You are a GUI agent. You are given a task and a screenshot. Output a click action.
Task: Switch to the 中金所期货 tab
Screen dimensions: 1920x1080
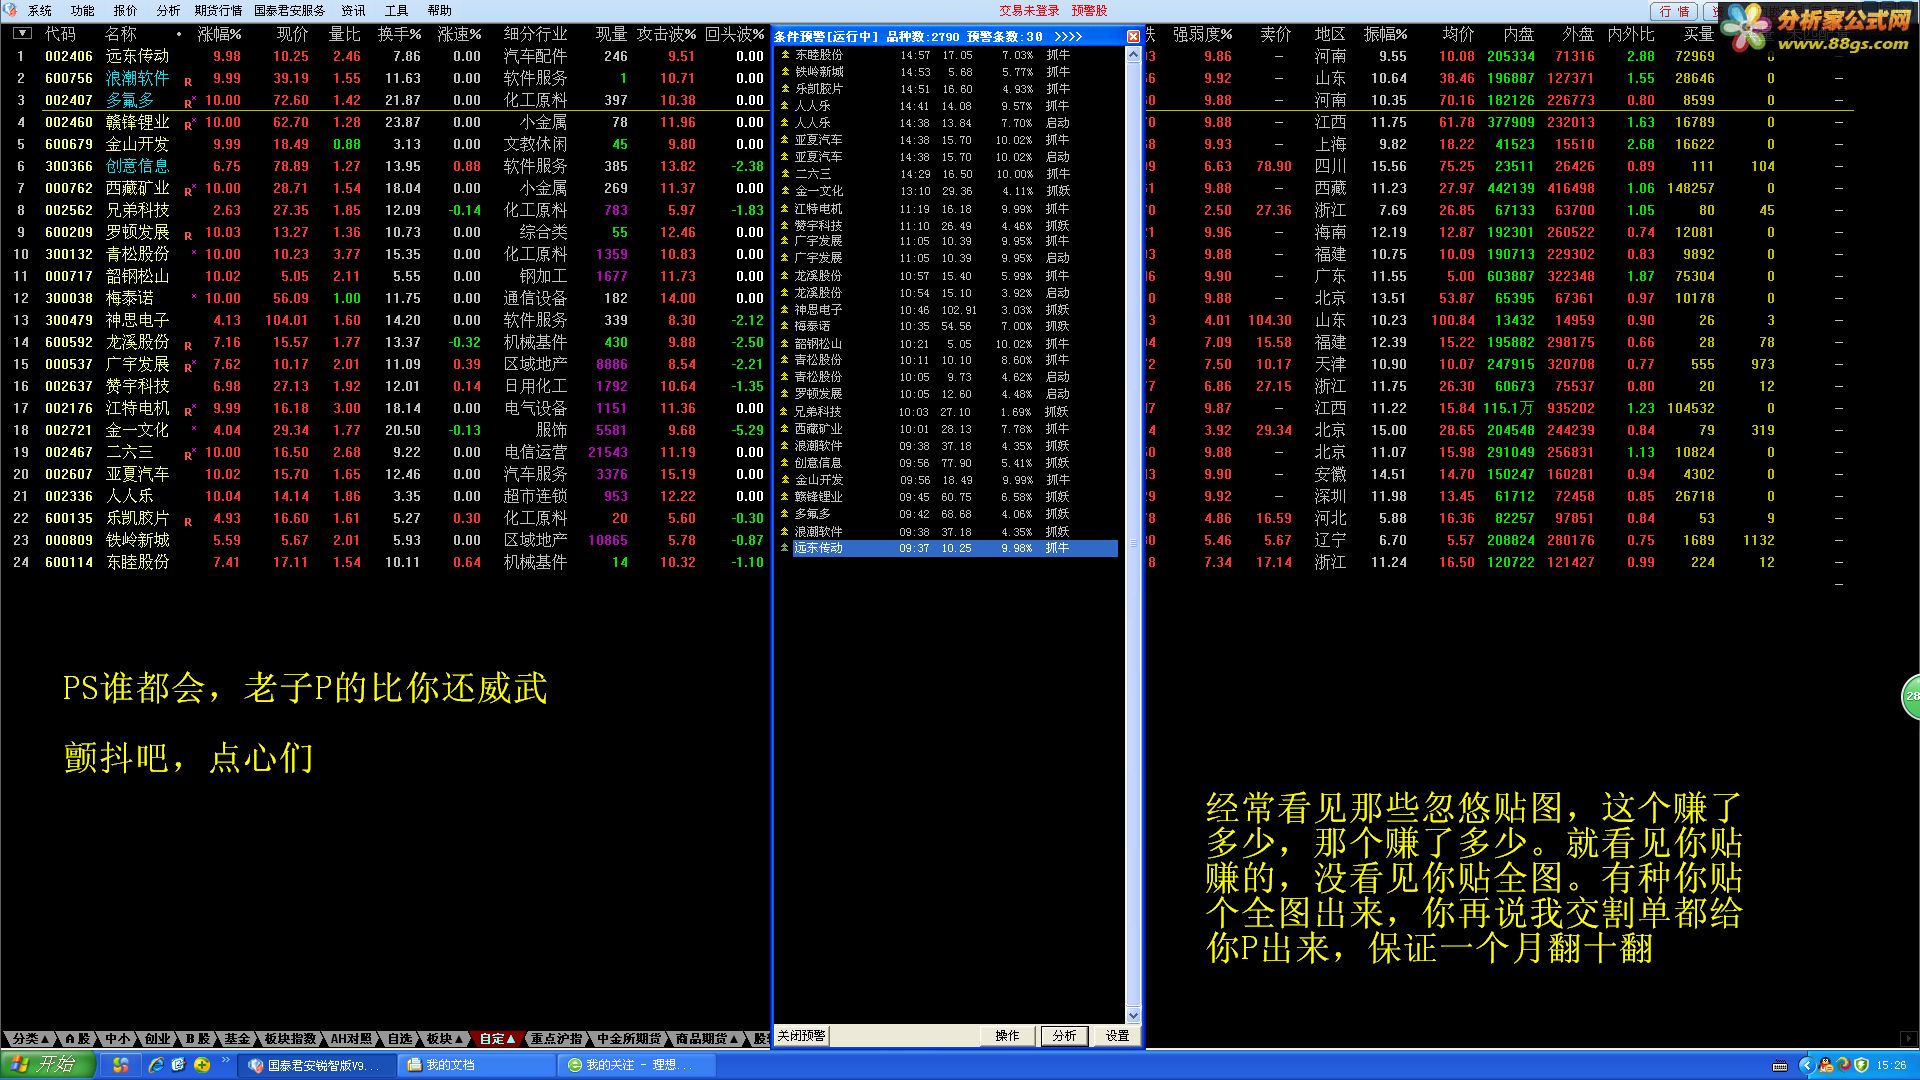[x=628, y=1039]
